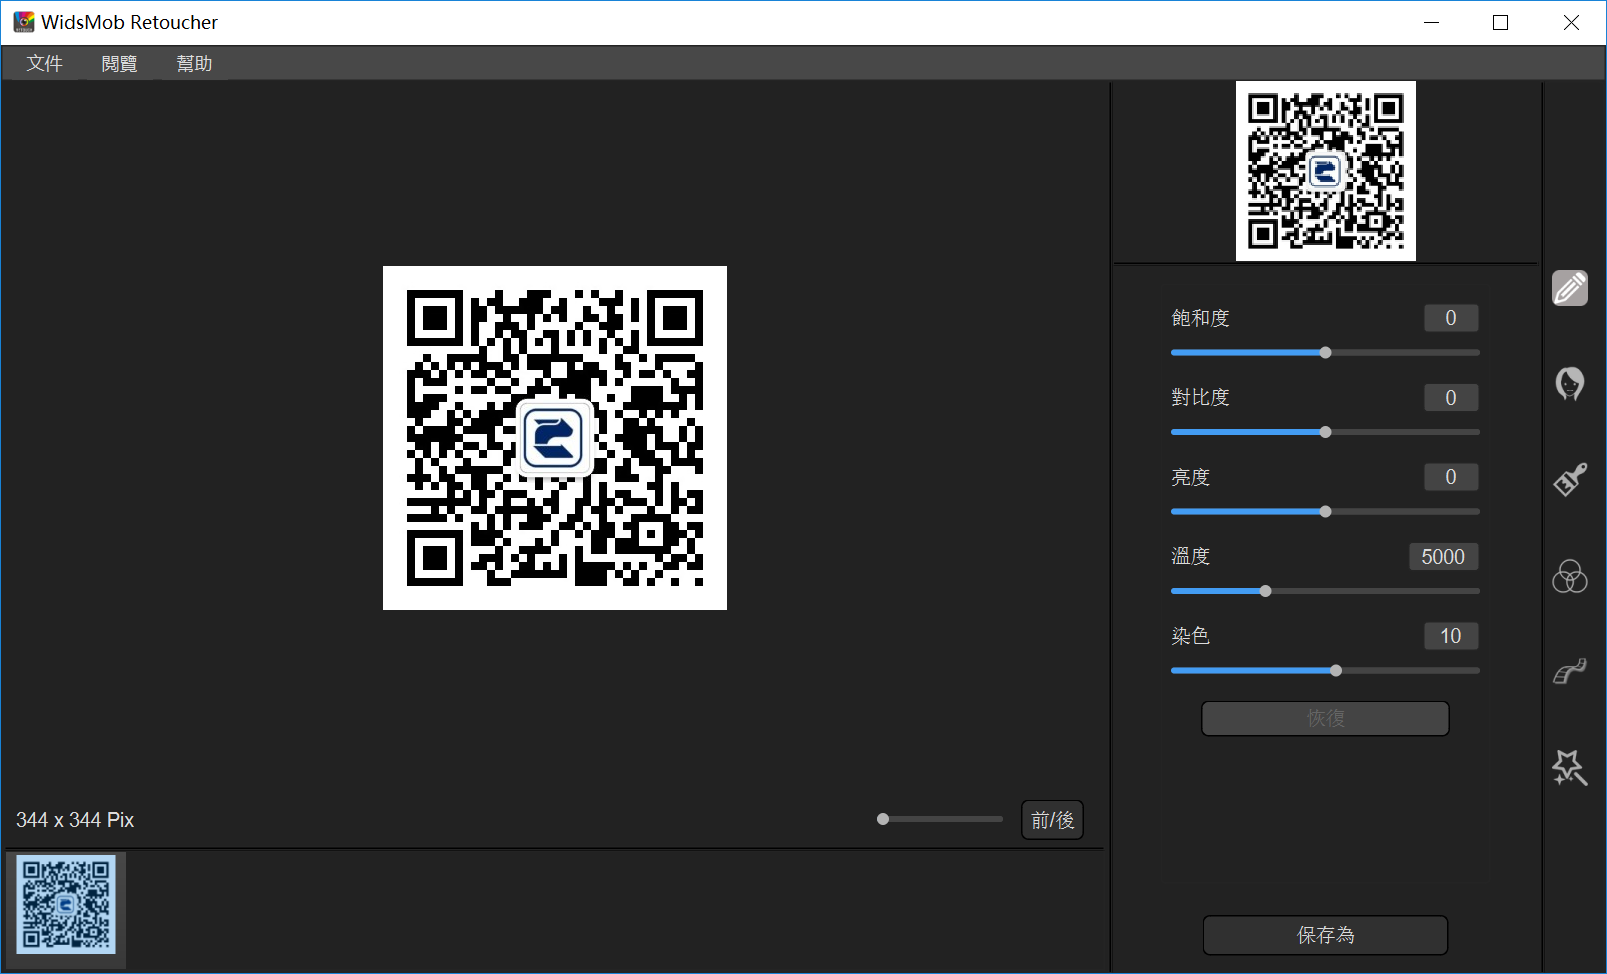1607x974 pixels.
Task: Close the WidsMob Retoucher window
Action: pyautogui.click(x=1571, y=22)
